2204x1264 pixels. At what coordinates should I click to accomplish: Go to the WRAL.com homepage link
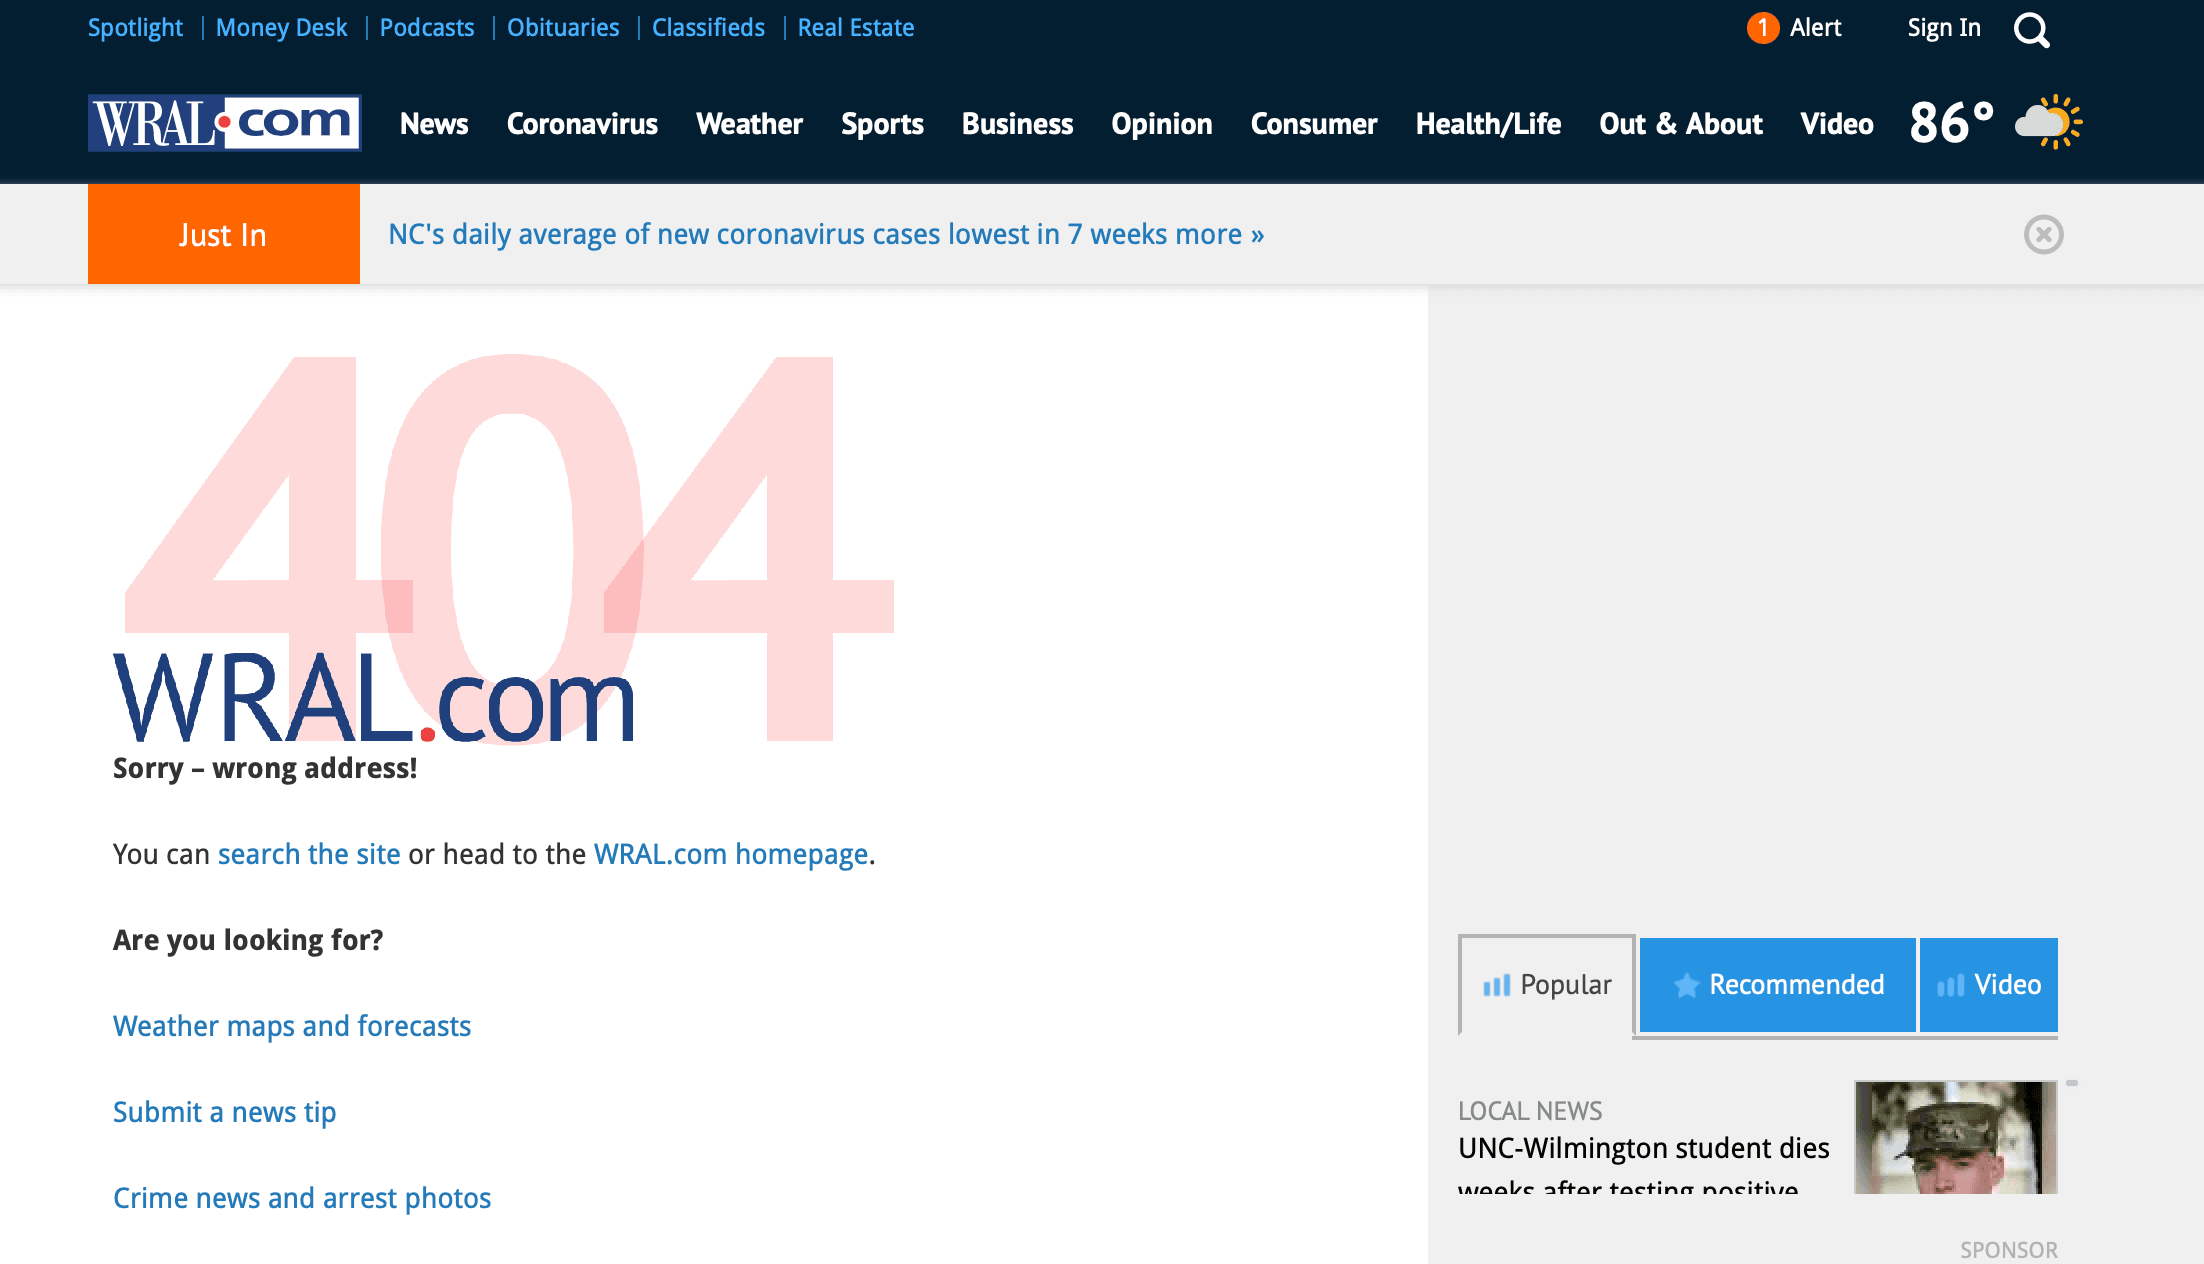coord(730,854)
